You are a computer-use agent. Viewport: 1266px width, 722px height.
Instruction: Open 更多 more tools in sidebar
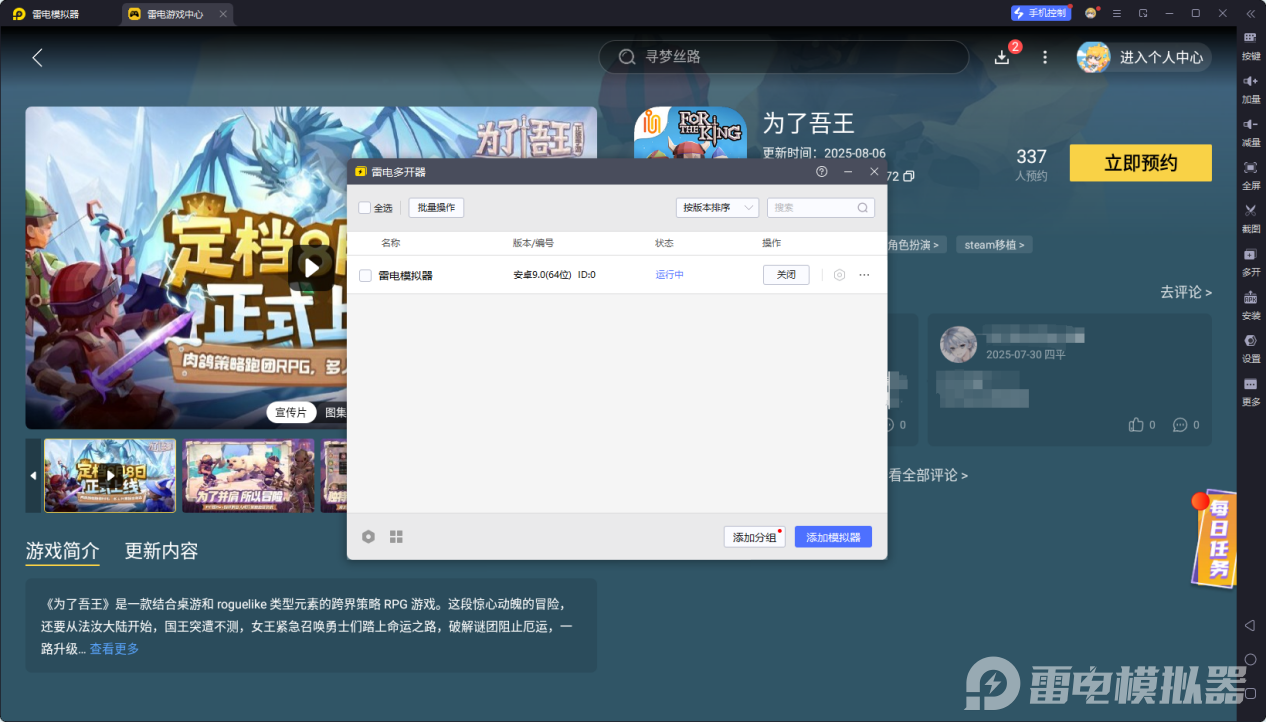click(1250, 390)
